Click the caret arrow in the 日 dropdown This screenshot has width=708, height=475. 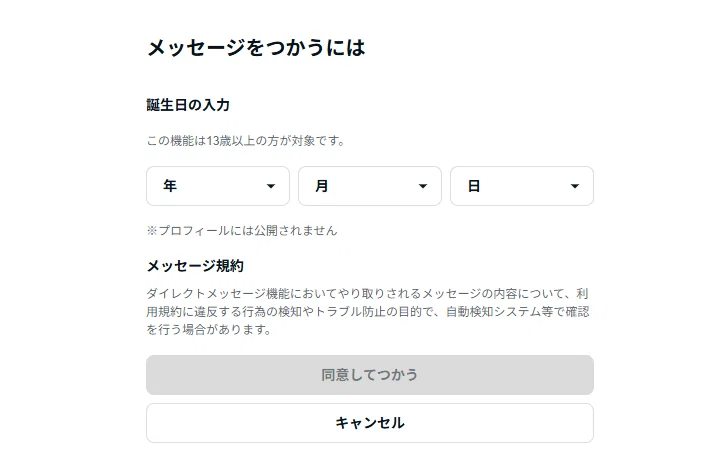575,186
